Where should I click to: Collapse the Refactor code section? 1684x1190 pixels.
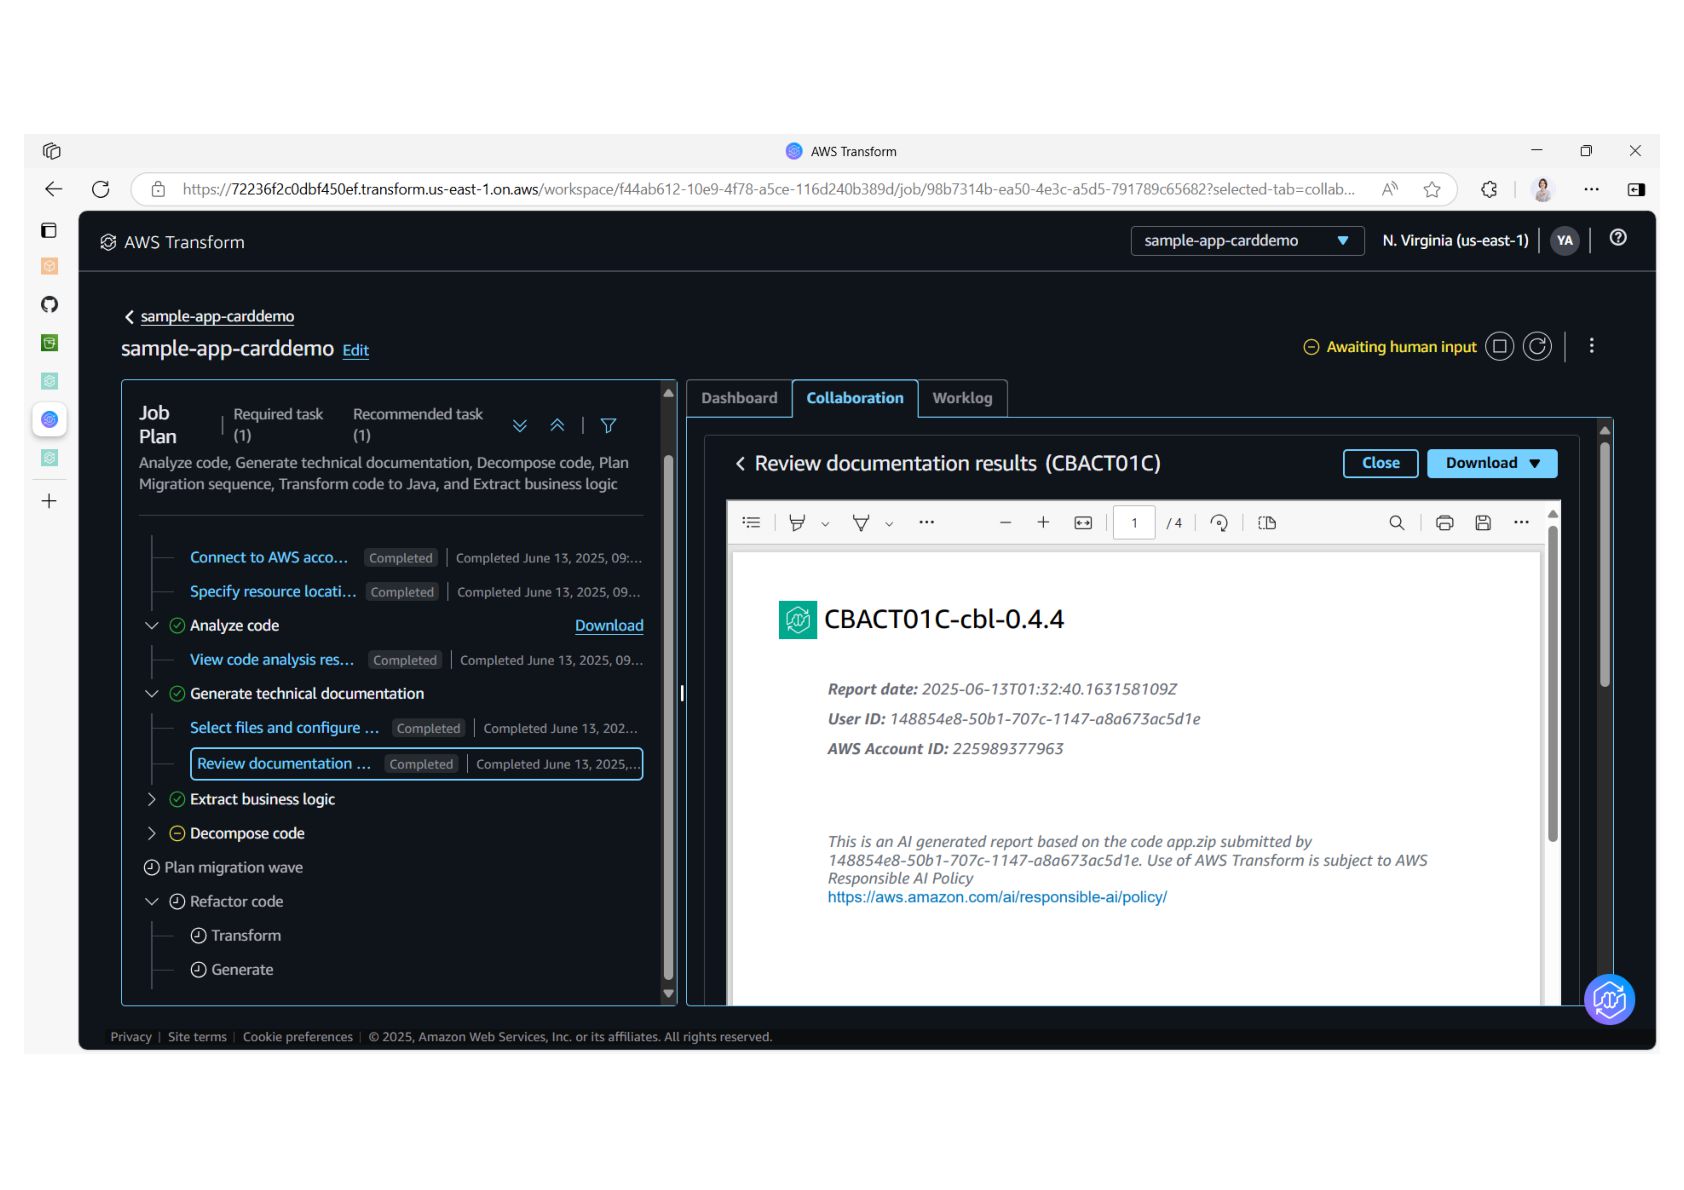pyautogui.click(x=152, y=902)
